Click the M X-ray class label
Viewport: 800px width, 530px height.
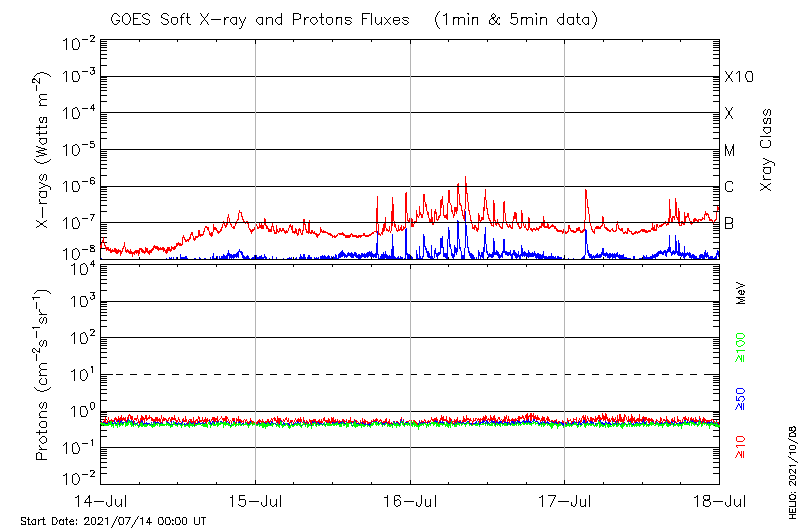(730, 151)
